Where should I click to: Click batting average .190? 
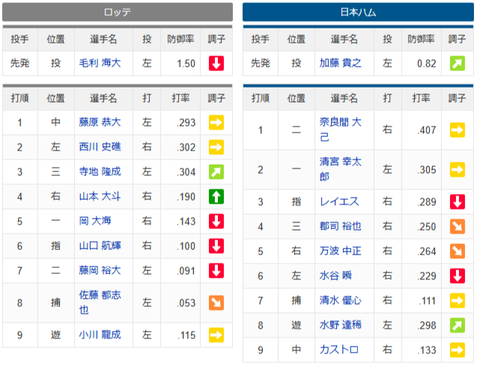(186, 197)
